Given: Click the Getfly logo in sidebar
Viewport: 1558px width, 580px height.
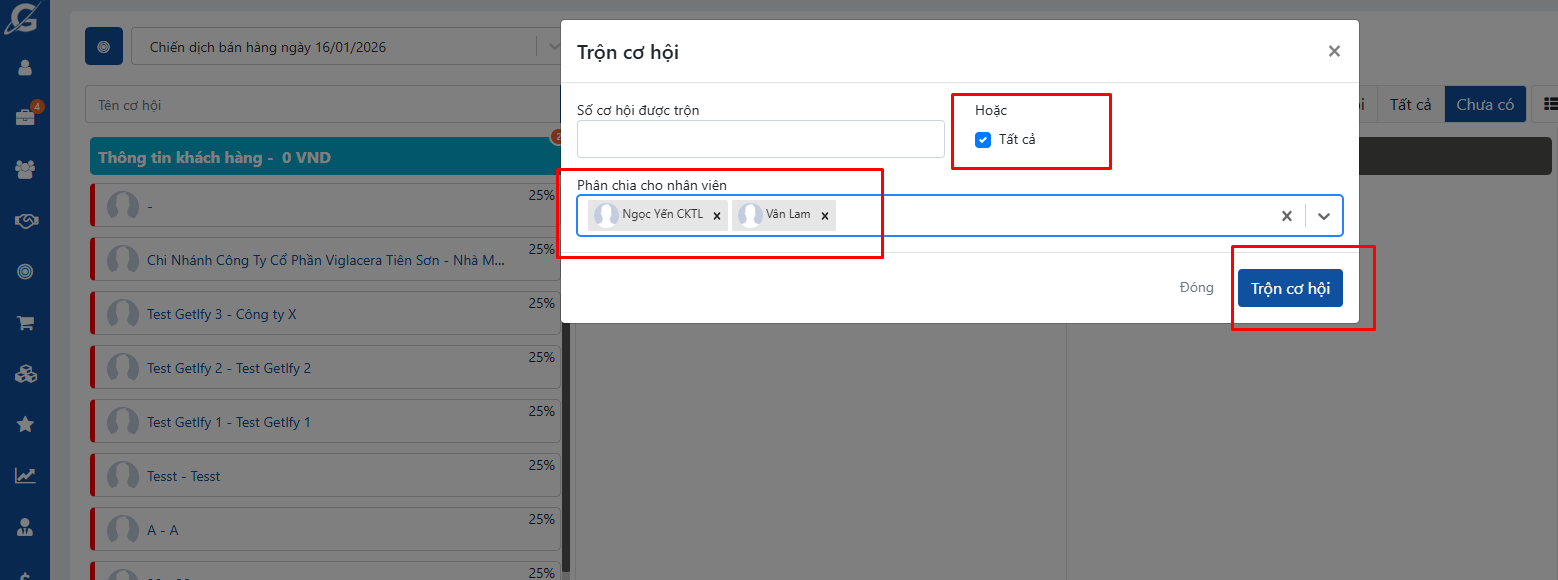Looking at the screenshot, I should point(24,17).
